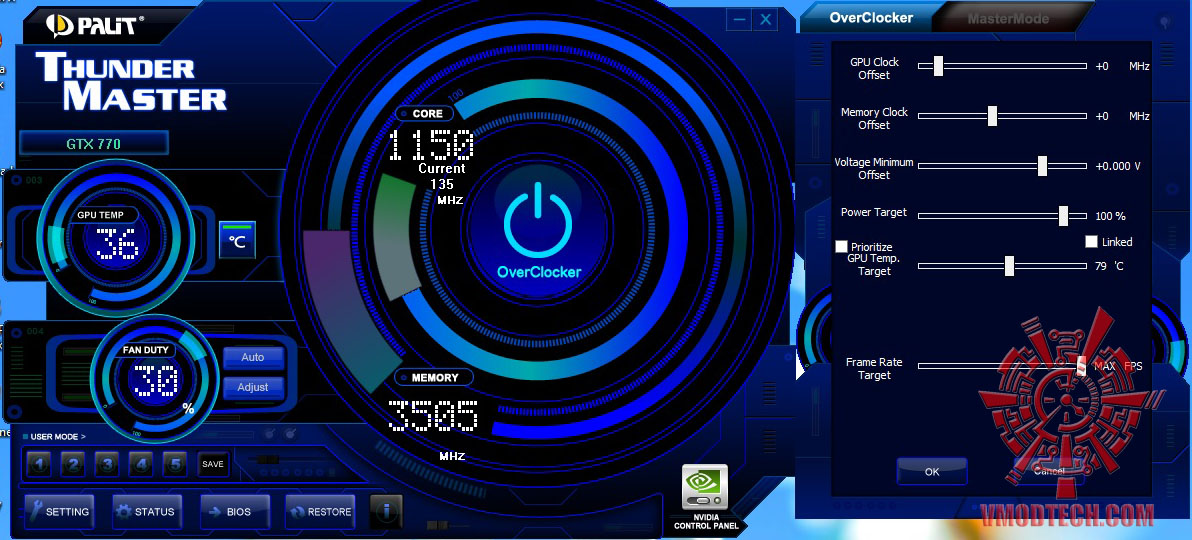
Task: Click the 79 °C temperature target value
Action: tap(1109, 266)
